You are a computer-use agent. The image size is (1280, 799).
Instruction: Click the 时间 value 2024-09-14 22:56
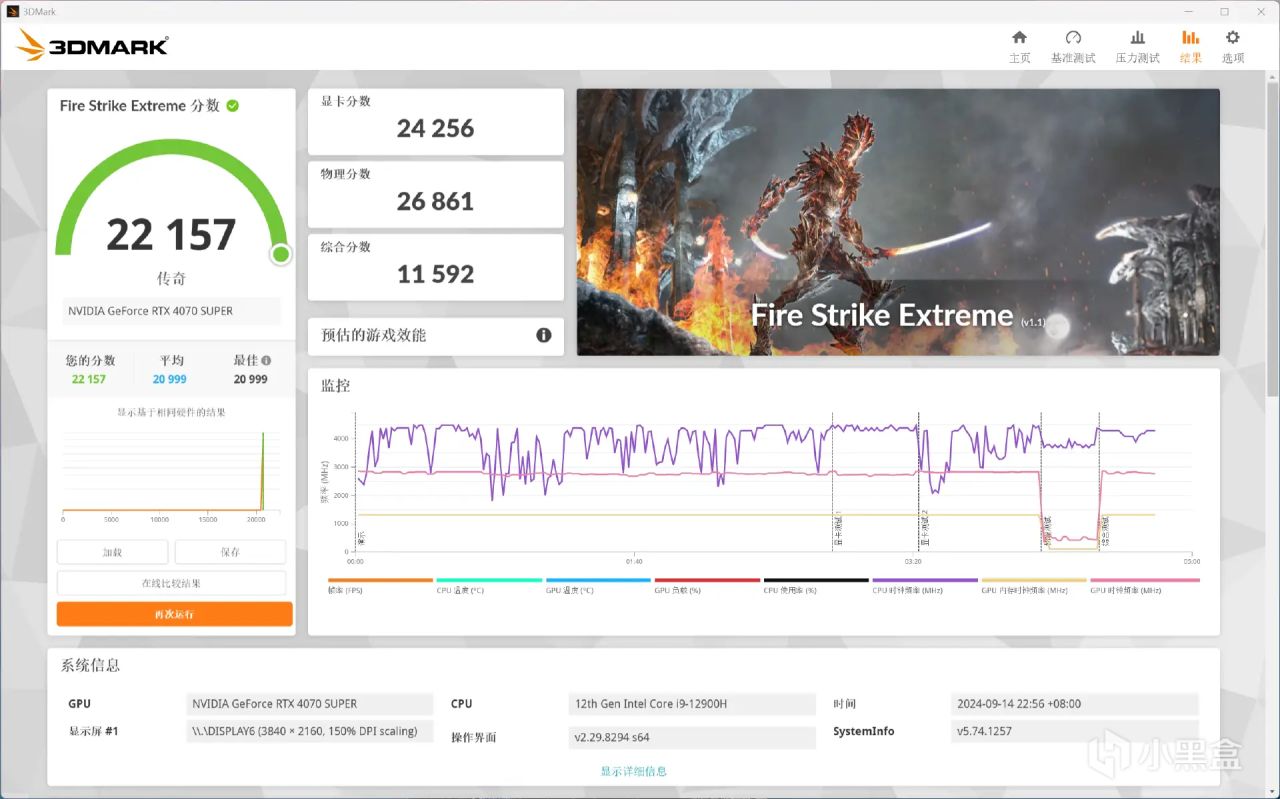pos(1074,704)
